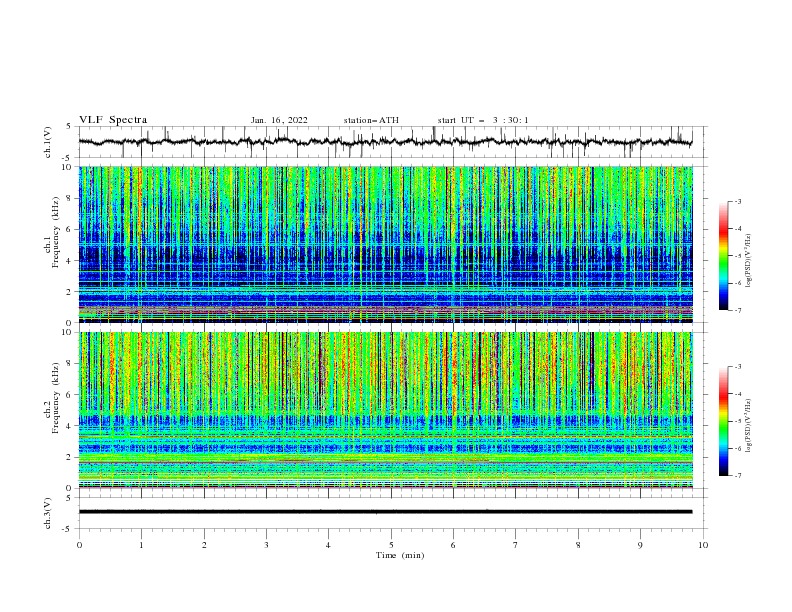Click the ch.2 spectrogram panel
The image size is (792, 612).
click(x=386, y=410)
